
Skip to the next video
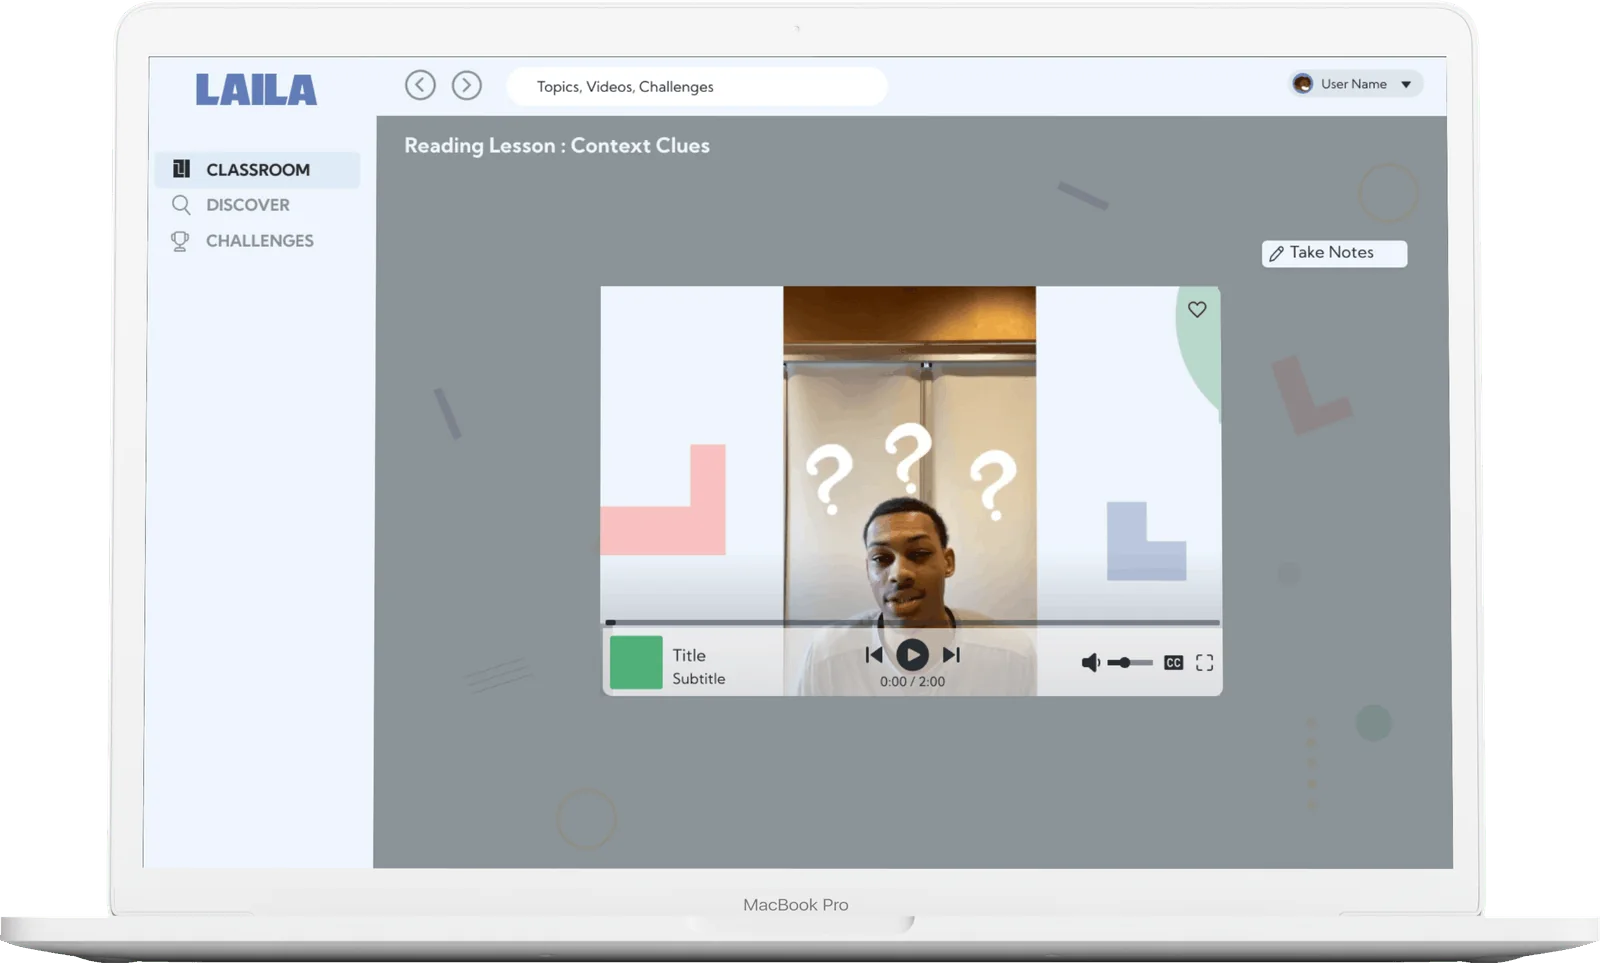tap(951, 655)
